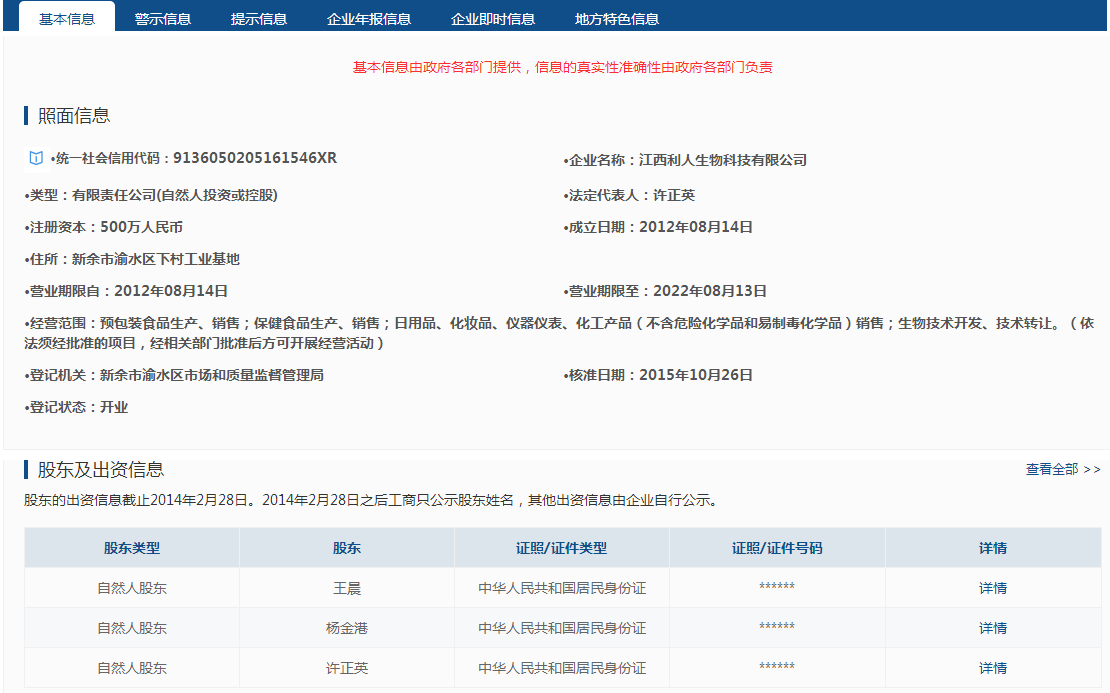Click shareholder name 许正英 in table

(x=347, y=668)
